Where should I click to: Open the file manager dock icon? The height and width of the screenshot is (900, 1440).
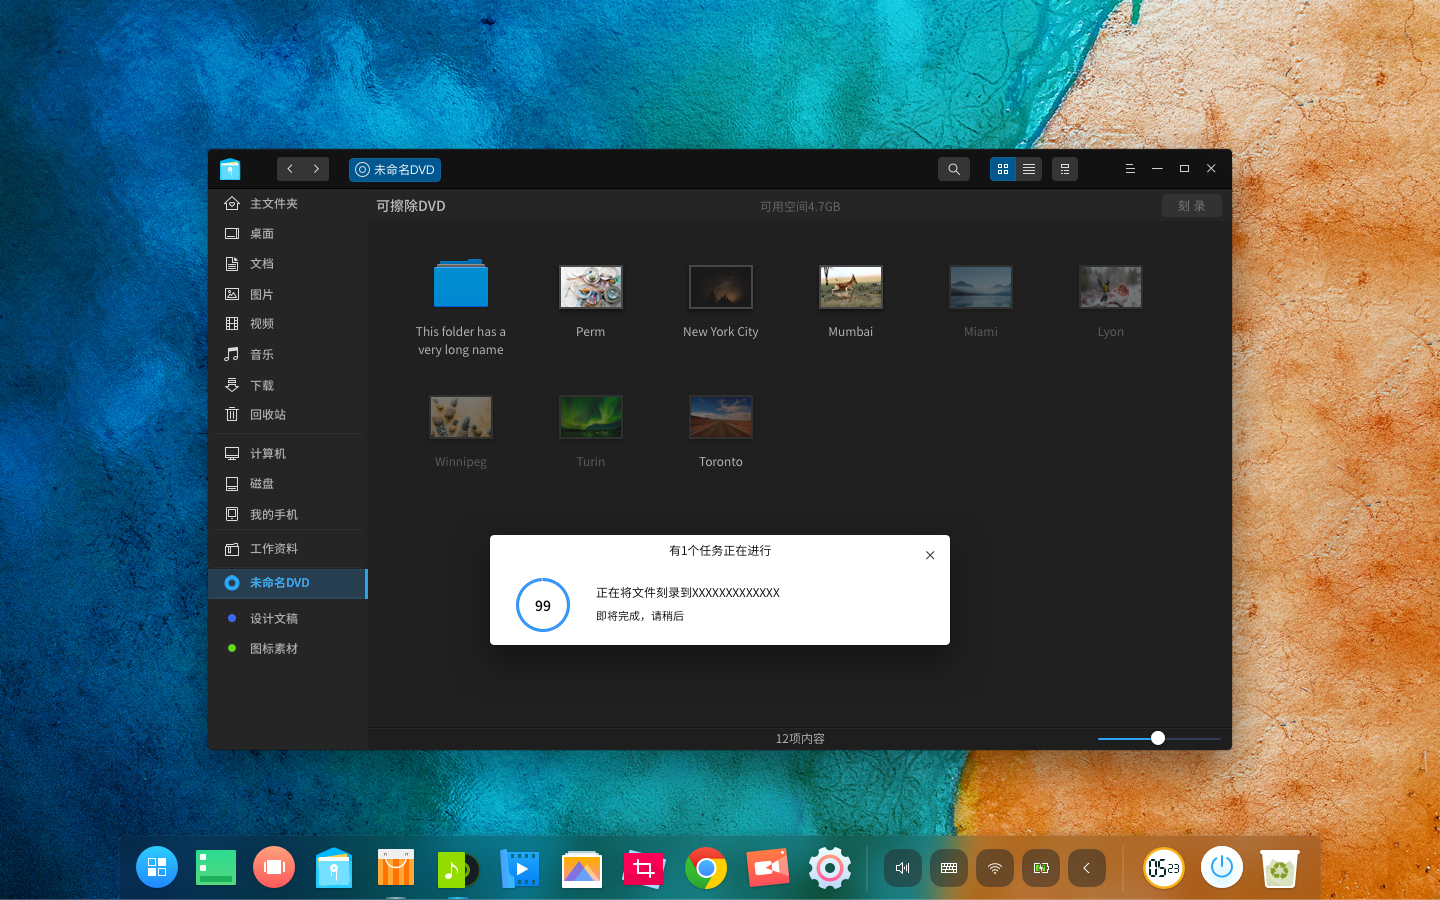pyautogui.click(x=334, y=867)
